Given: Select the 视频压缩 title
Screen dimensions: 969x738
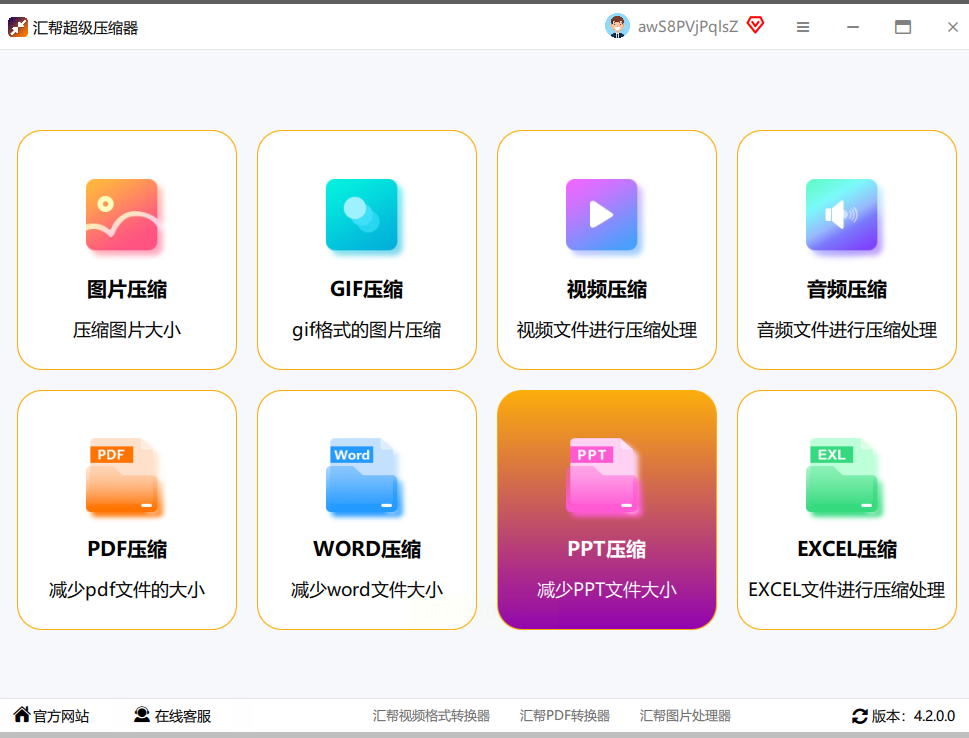Looking at the screenshot, I should 607,289.
